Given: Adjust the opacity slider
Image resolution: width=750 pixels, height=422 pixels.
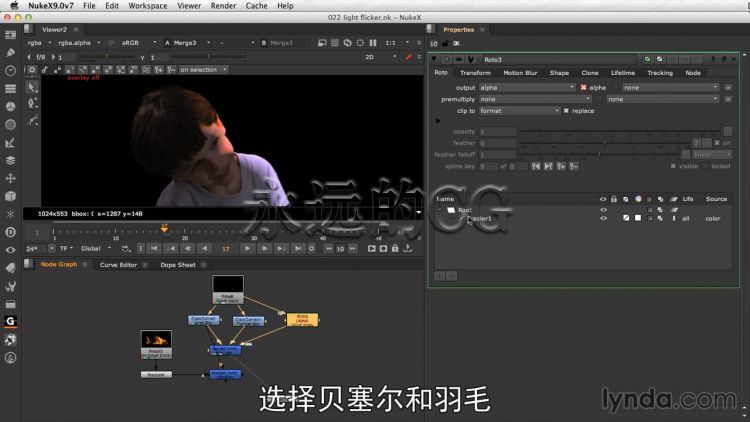Looking at the screenshot, I should coord(620,132).
